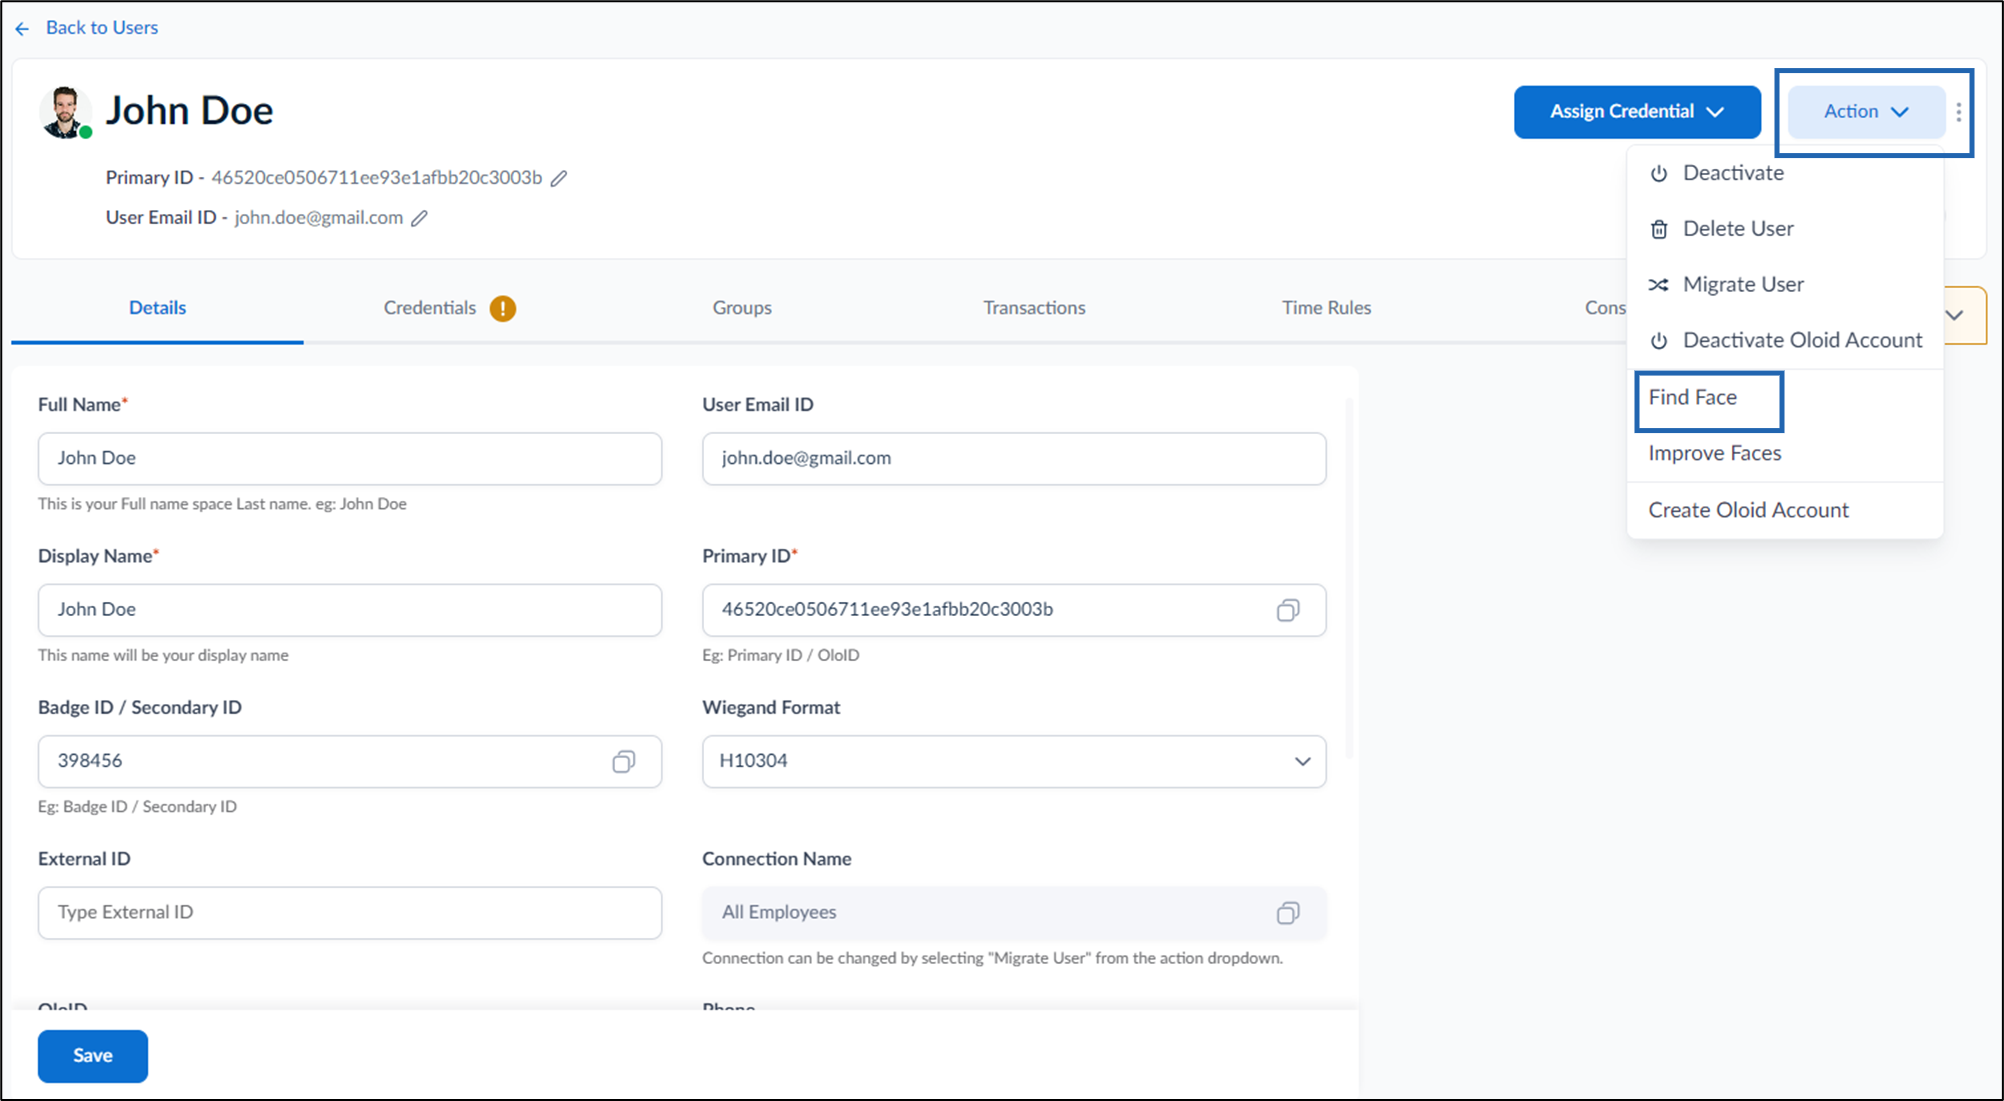Open the Transactions tab

(x=1034, y=308)
